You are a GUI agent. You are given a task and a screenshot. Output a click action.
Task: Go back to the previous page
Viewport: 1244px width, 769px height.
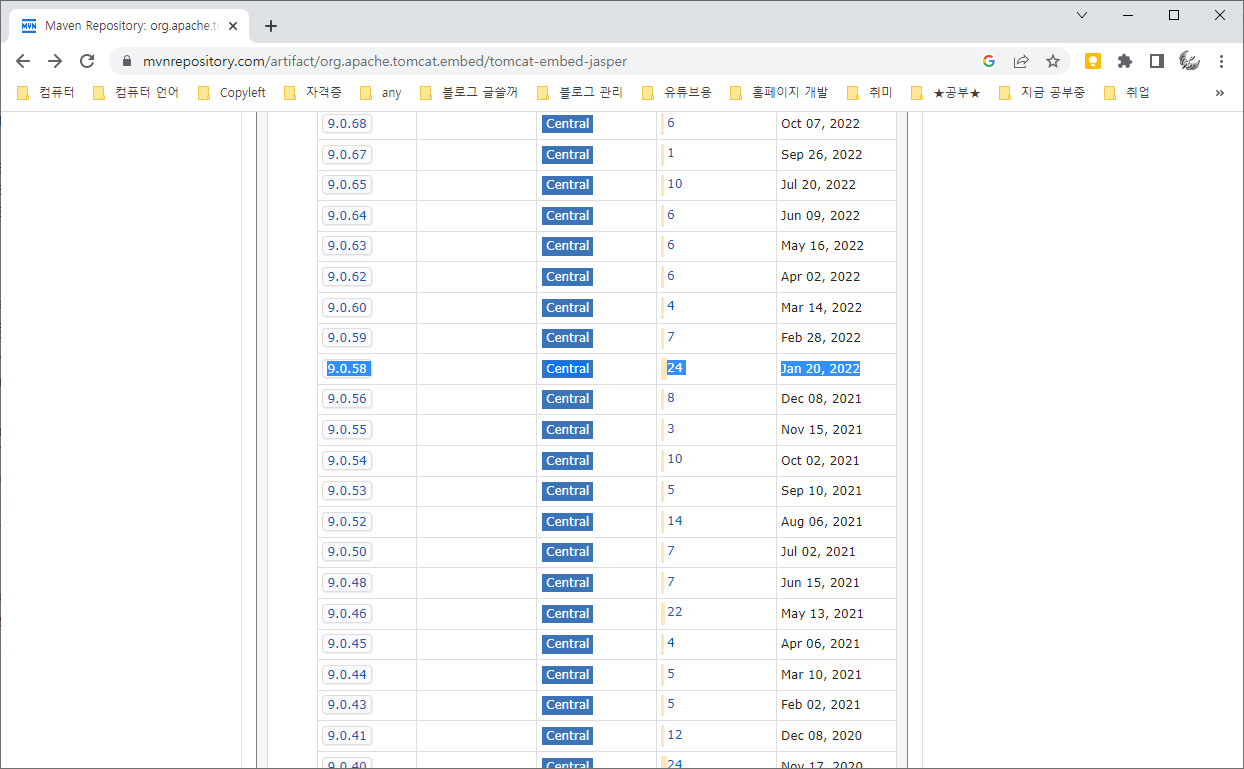[23, 61]
